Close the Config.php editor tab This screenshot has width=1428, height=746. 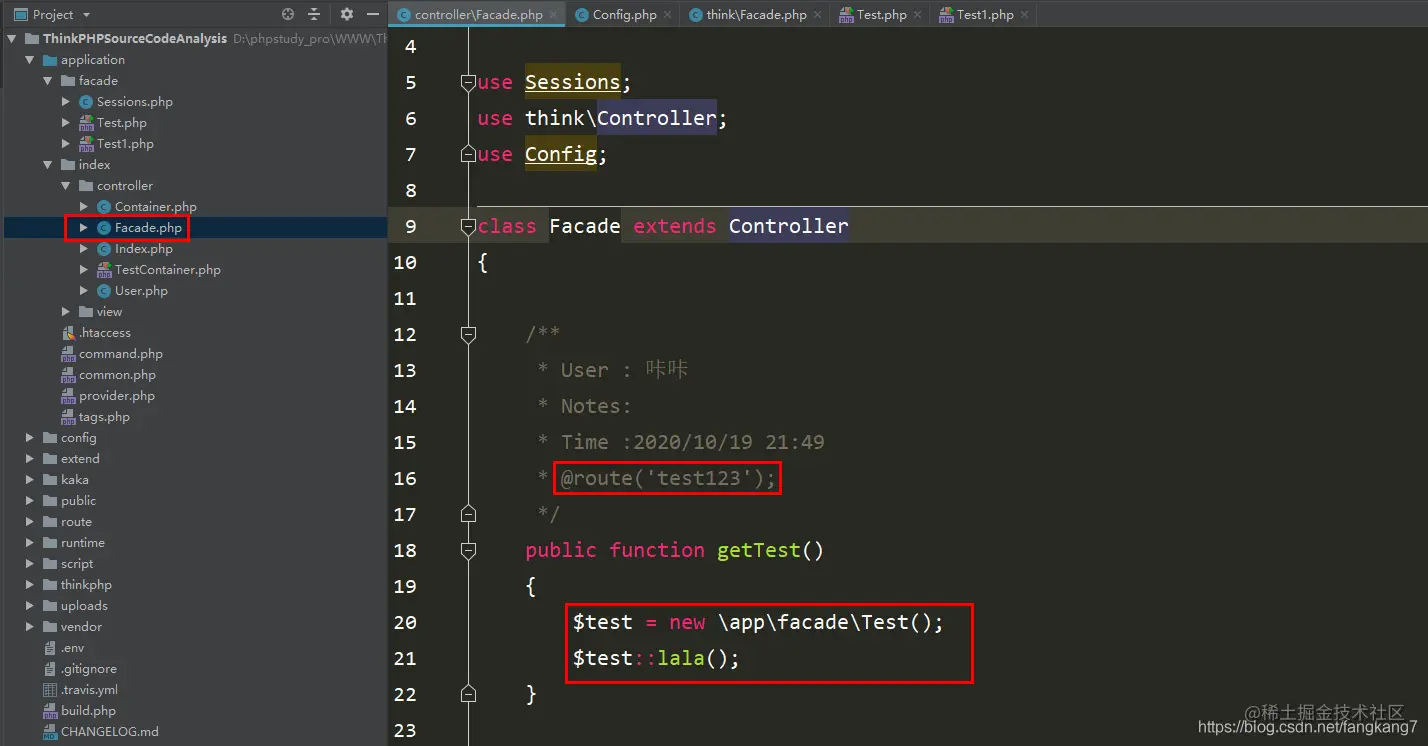coord(669,15)
